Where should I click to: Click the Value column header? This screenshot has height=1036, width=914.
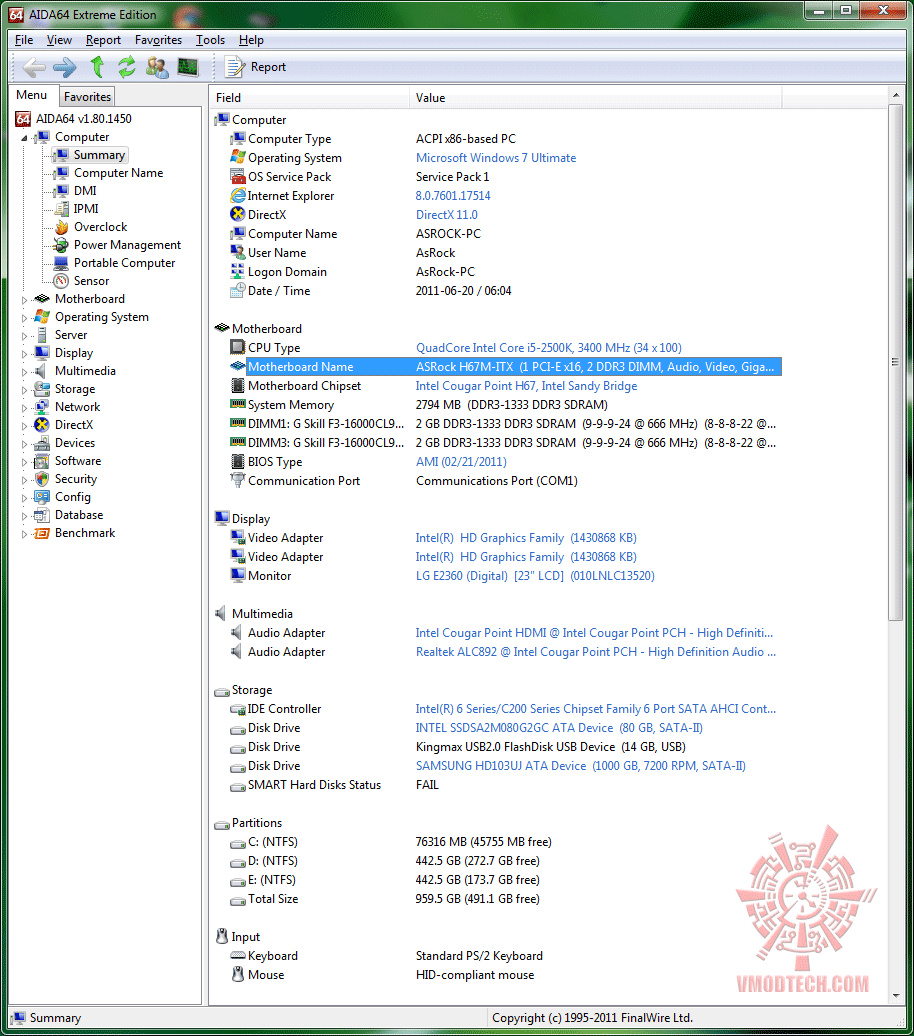[595, 98]
